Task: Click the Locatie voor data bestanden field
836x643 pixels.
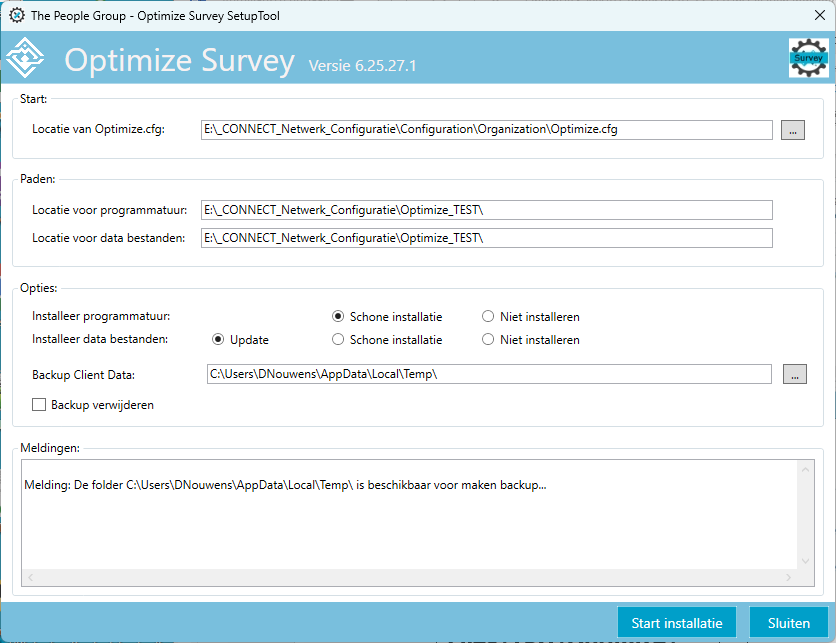Action: (487, 238)
